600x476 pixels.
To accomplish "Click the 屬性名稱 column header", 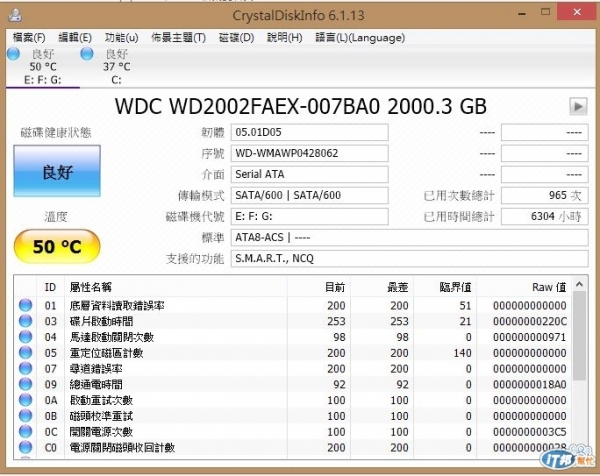I will point(176,287).
